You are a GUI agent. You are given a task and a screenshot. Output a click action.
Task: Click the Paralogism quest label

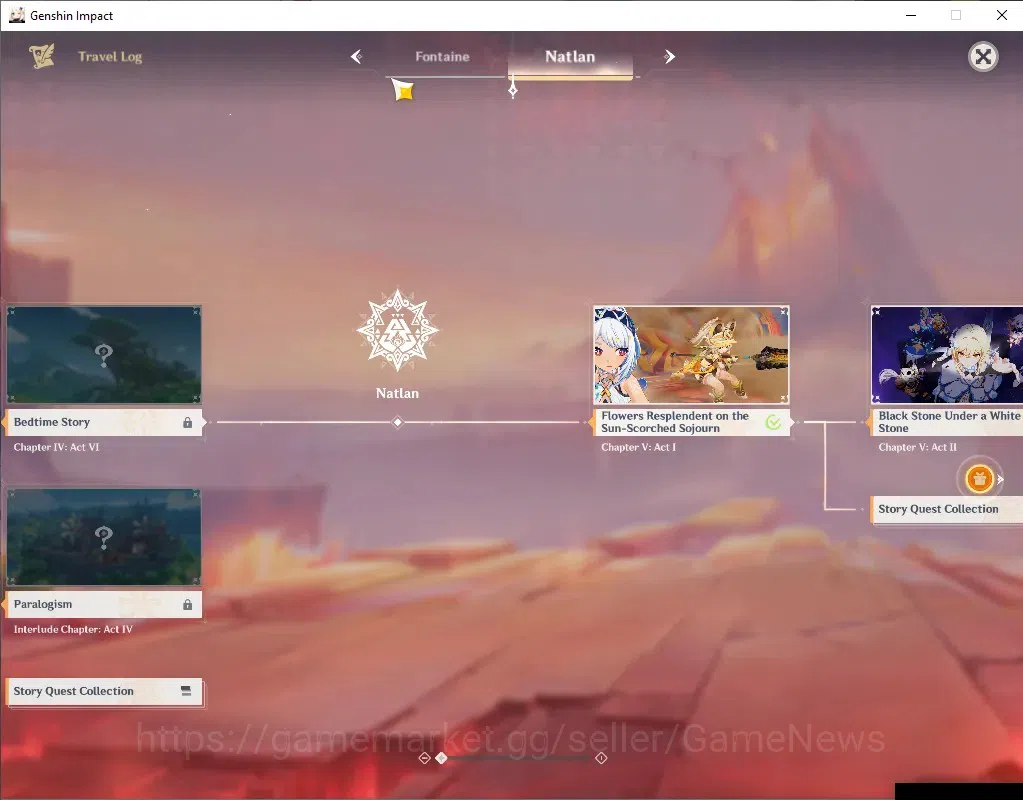[x=104, y=604]
